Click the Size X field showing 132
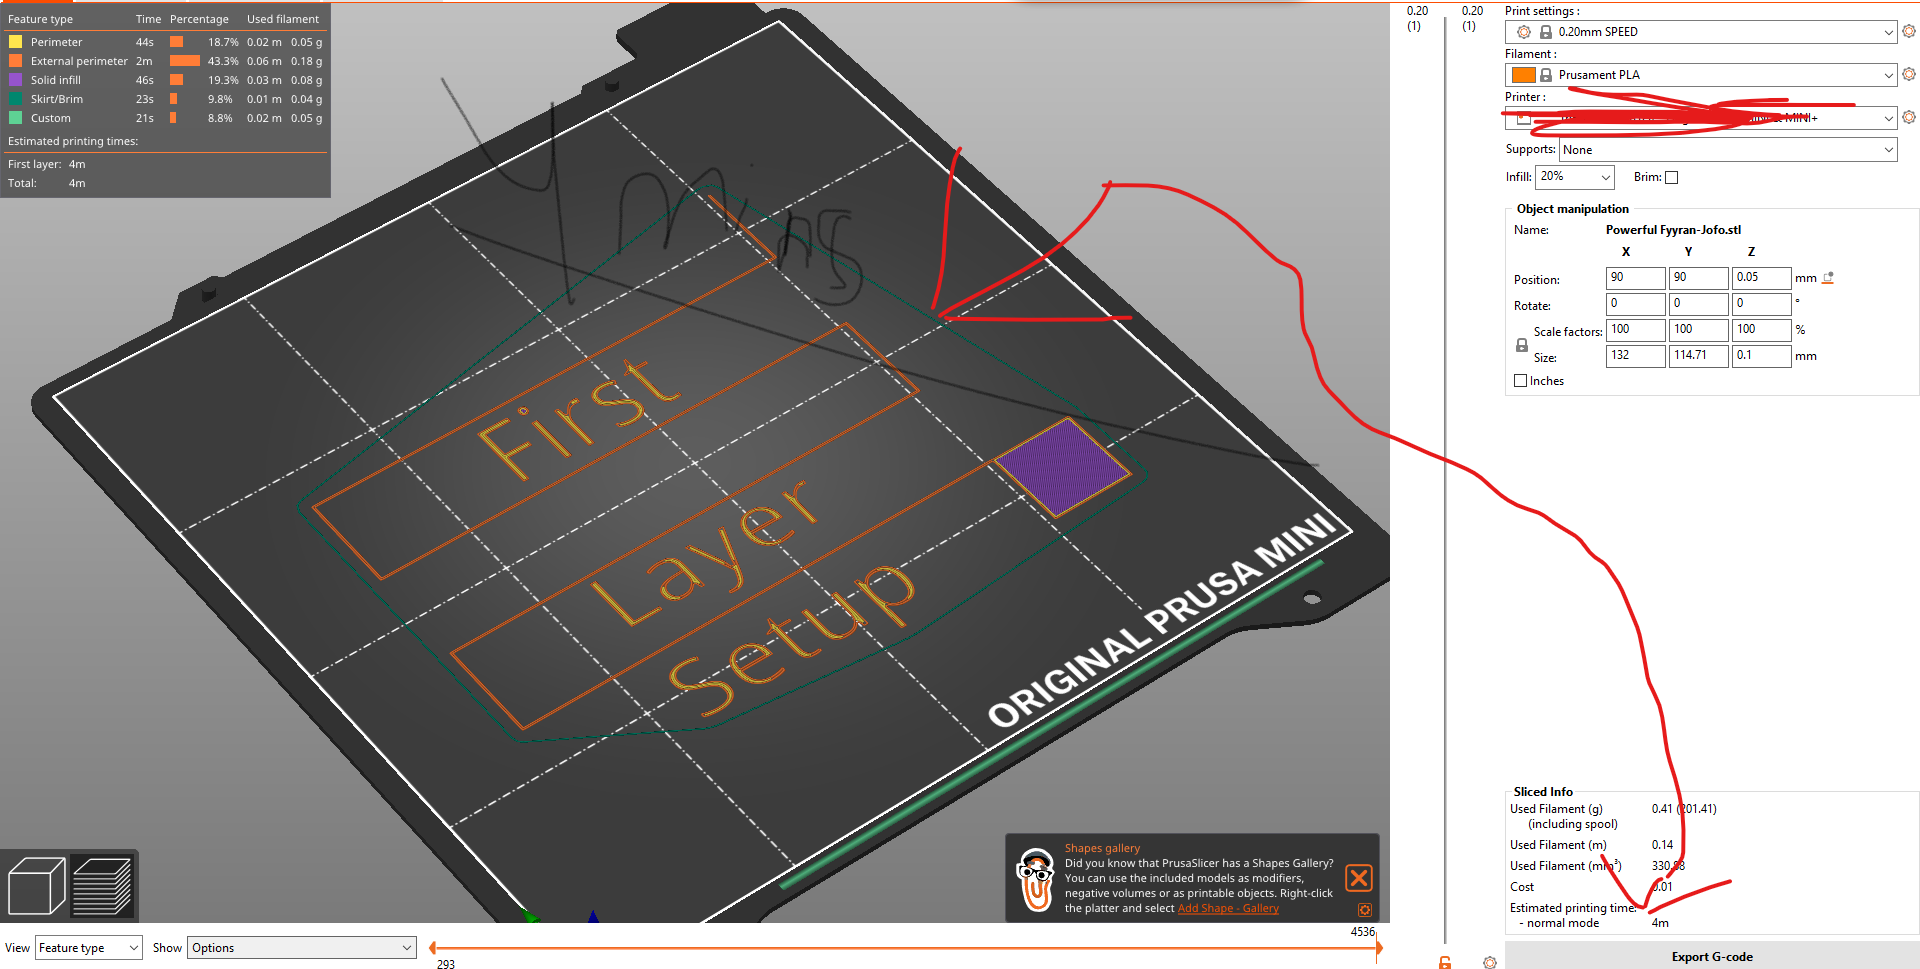The height and width of the screenshot is (969, 1920). coord(1636,356)
